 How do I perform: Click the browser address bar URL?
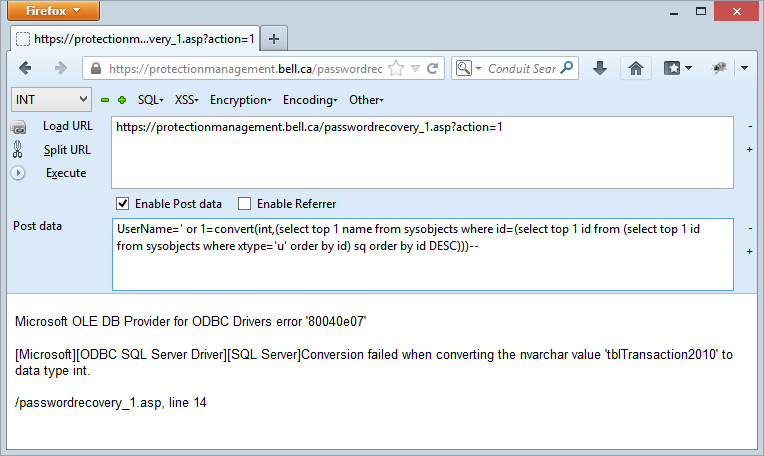click(x=245, y=69)
